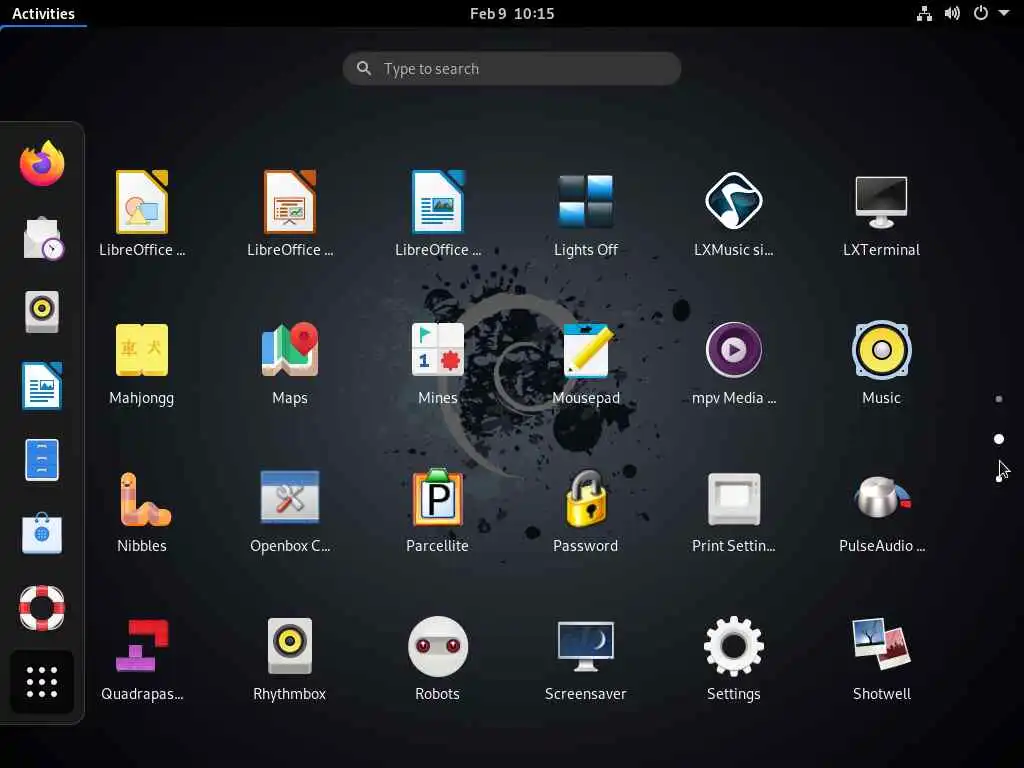
Task: Launch LibreOffice Impress presentation icon
Action: (x=289, y=202)
